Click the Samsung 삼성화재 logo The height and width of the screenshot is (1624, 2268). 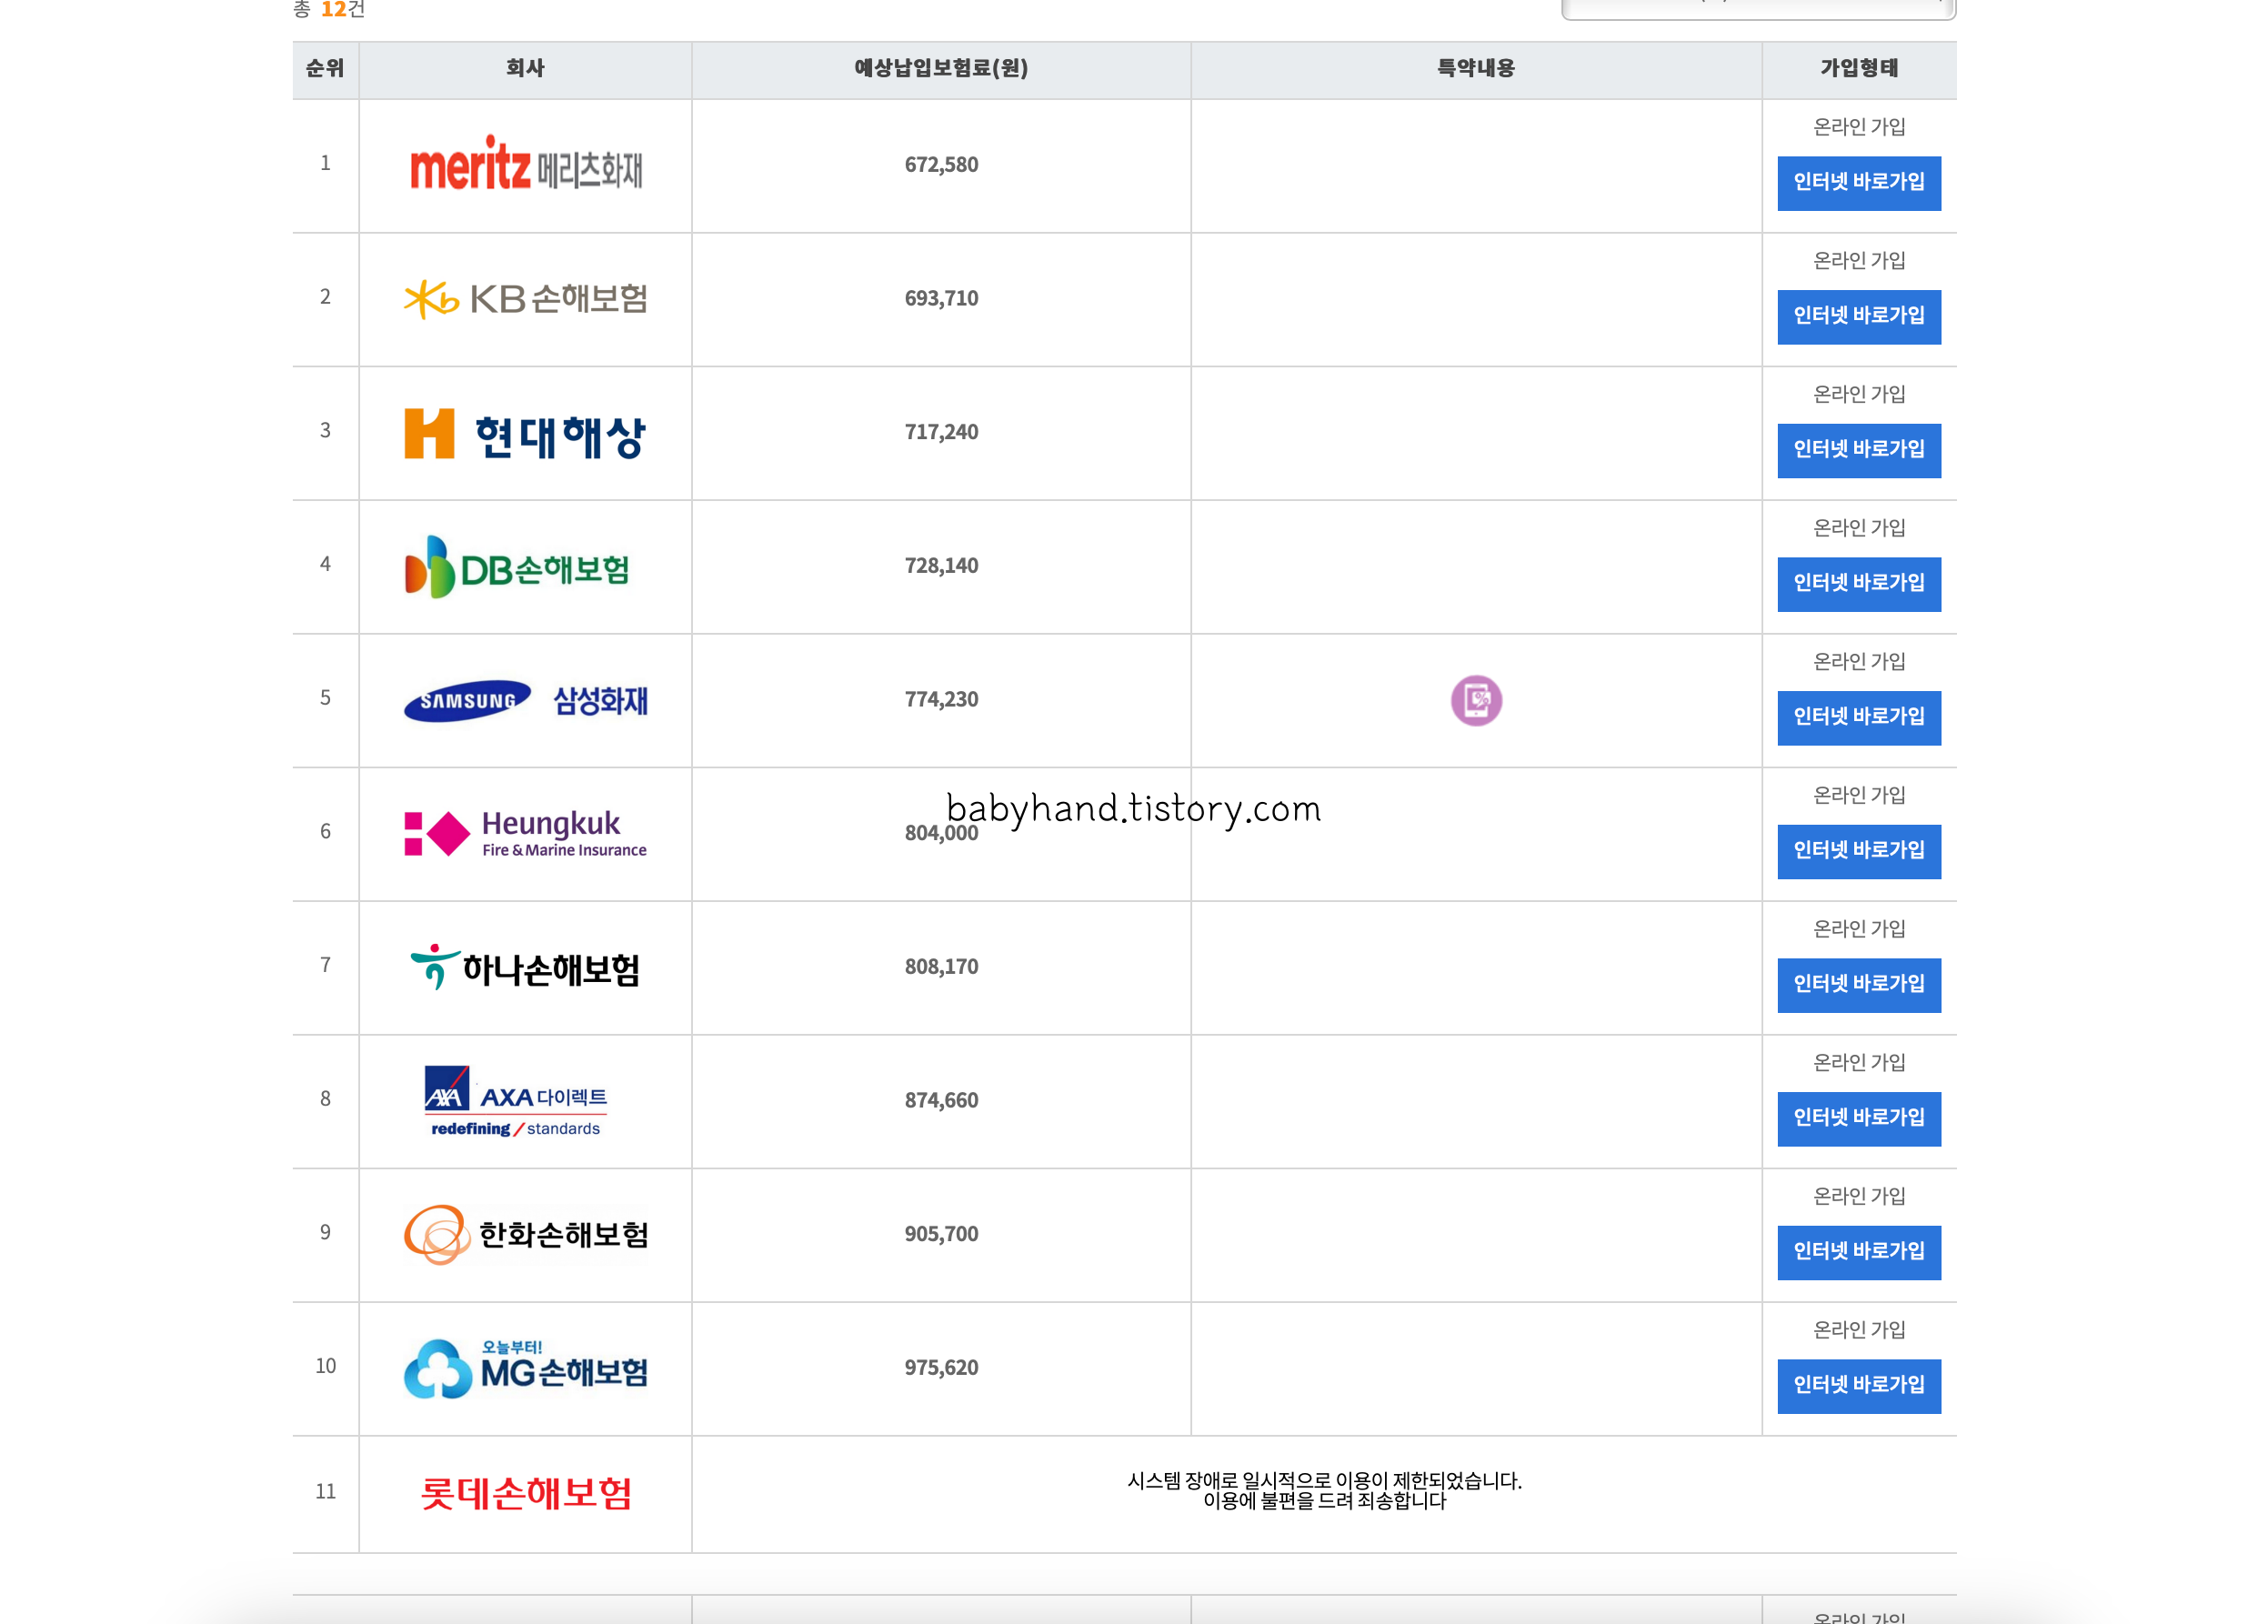(526, 700)
